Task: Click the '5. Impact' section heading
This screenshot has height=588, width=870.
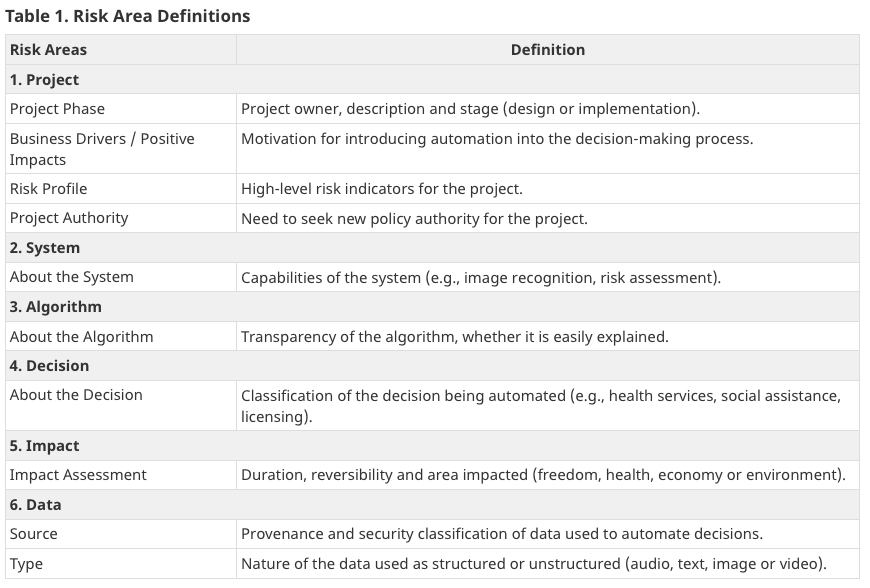Action: click(x=44, y=446)
